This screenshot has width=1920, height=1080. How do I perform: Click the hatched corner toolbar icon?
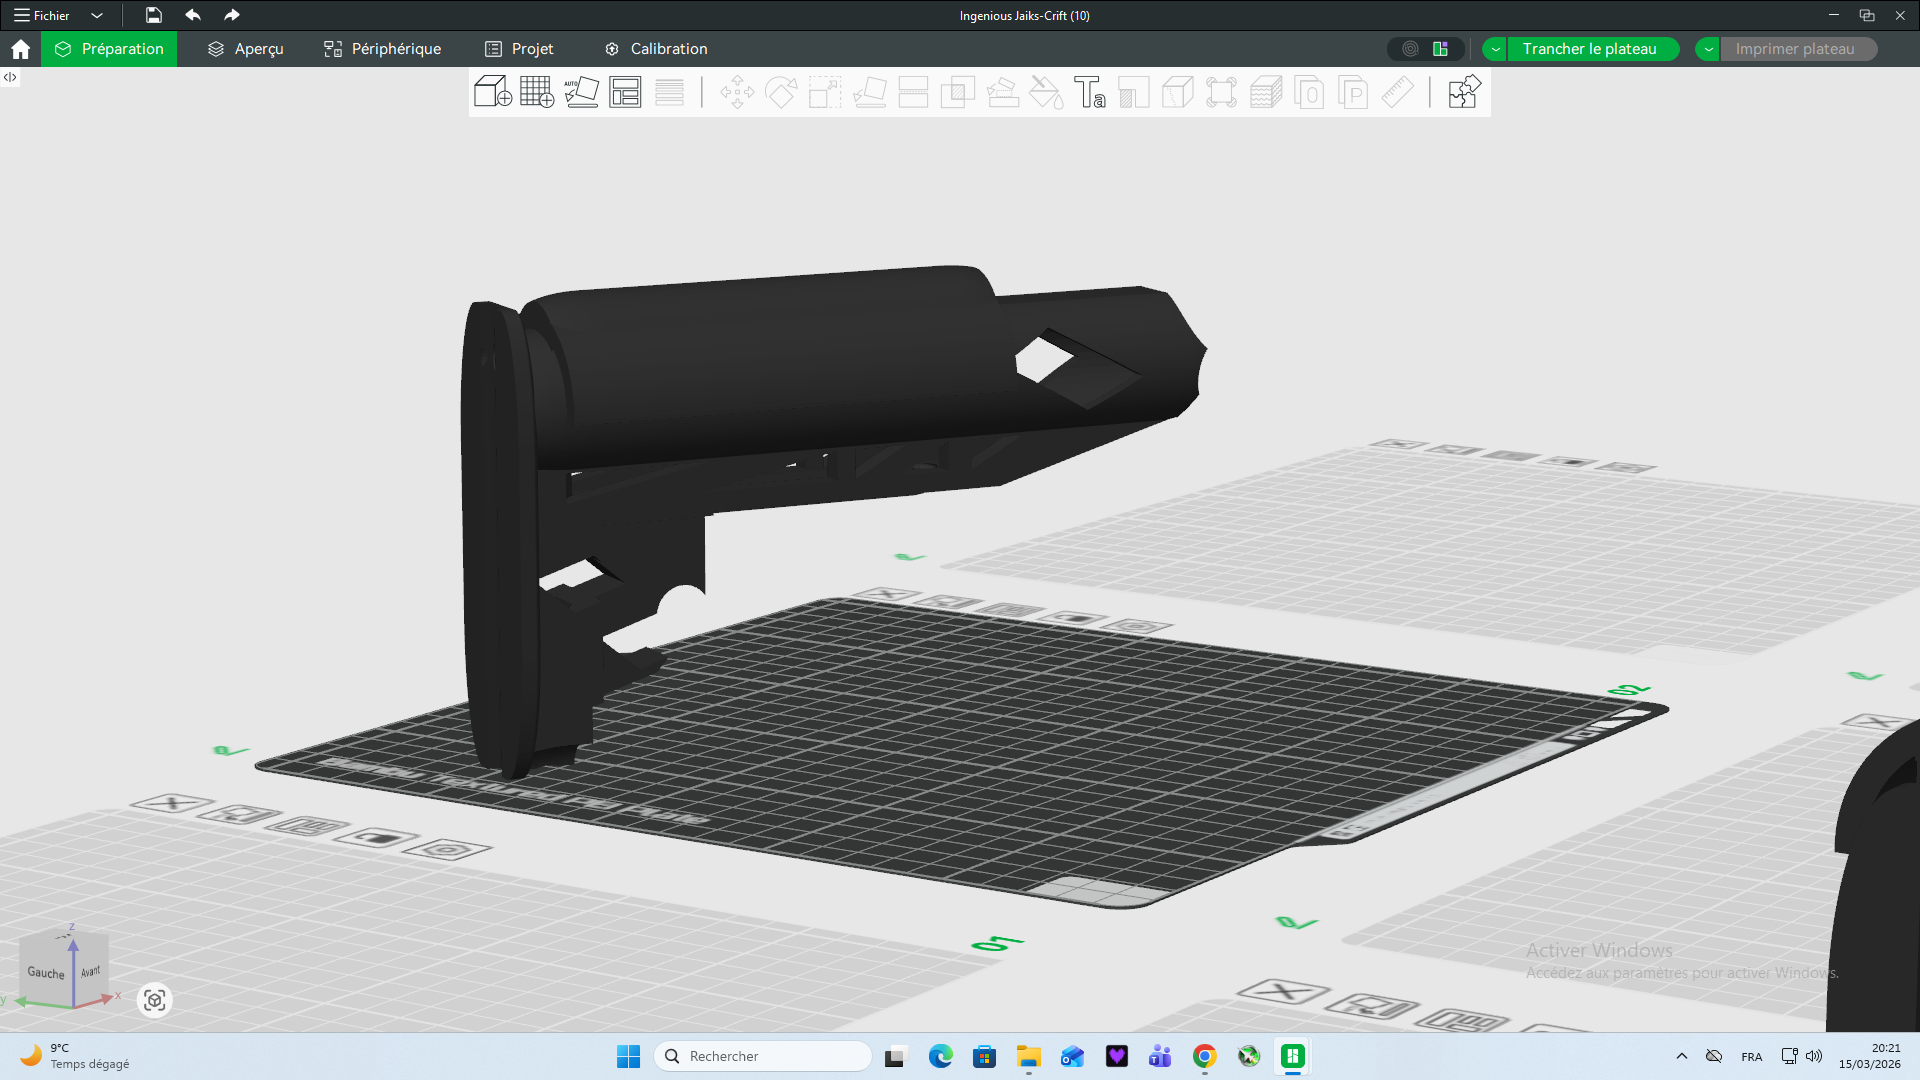[x=1133, y=92]
